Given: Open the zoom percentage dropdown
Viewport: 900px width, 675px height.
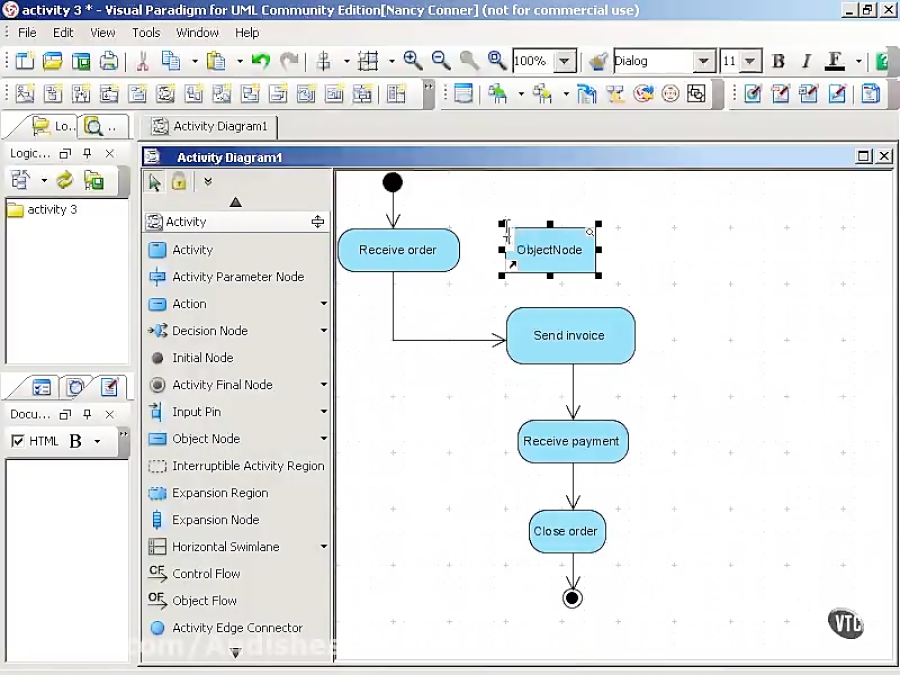Looking at the screenshot, I should pyautogui.click(x=565, y=62).
